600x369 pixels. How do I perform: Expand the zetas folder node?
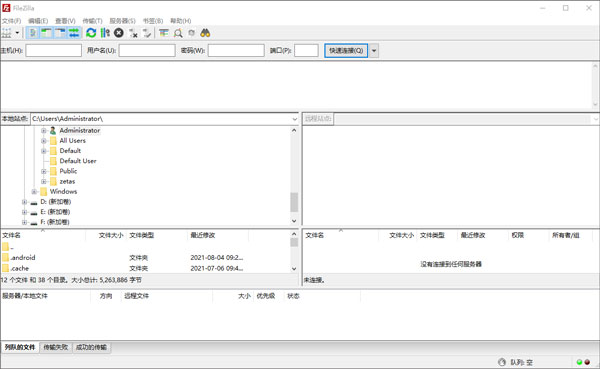(44, 181)
